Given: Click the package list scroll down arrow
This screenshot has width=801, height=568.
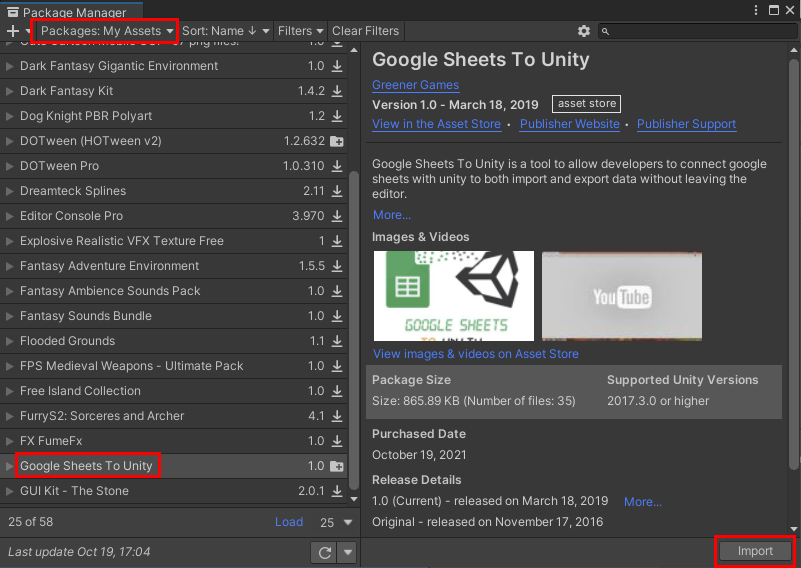Looking at the screenshot, I should click(354, 499).
